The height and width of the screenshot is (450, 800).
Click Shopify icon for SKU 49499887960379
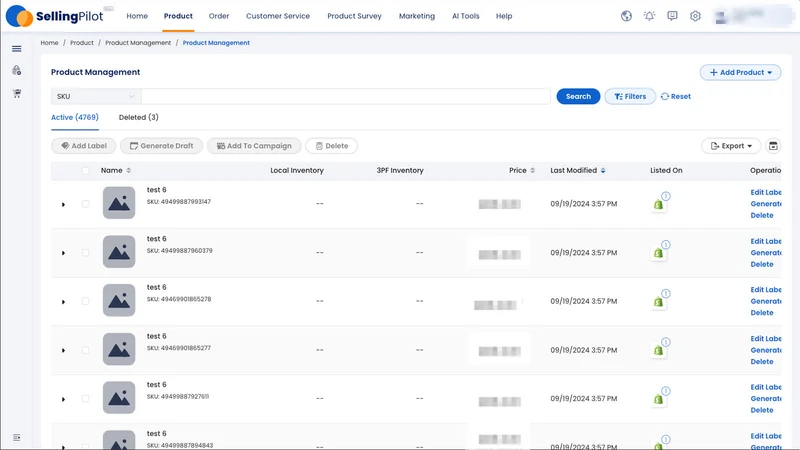pyautogui.click(x=658, y=253)
